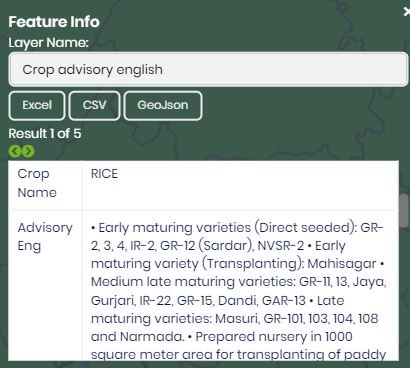Viewport: 410px width, 368px height.
Task: Close the Feature Info panel
Action: 406,12
